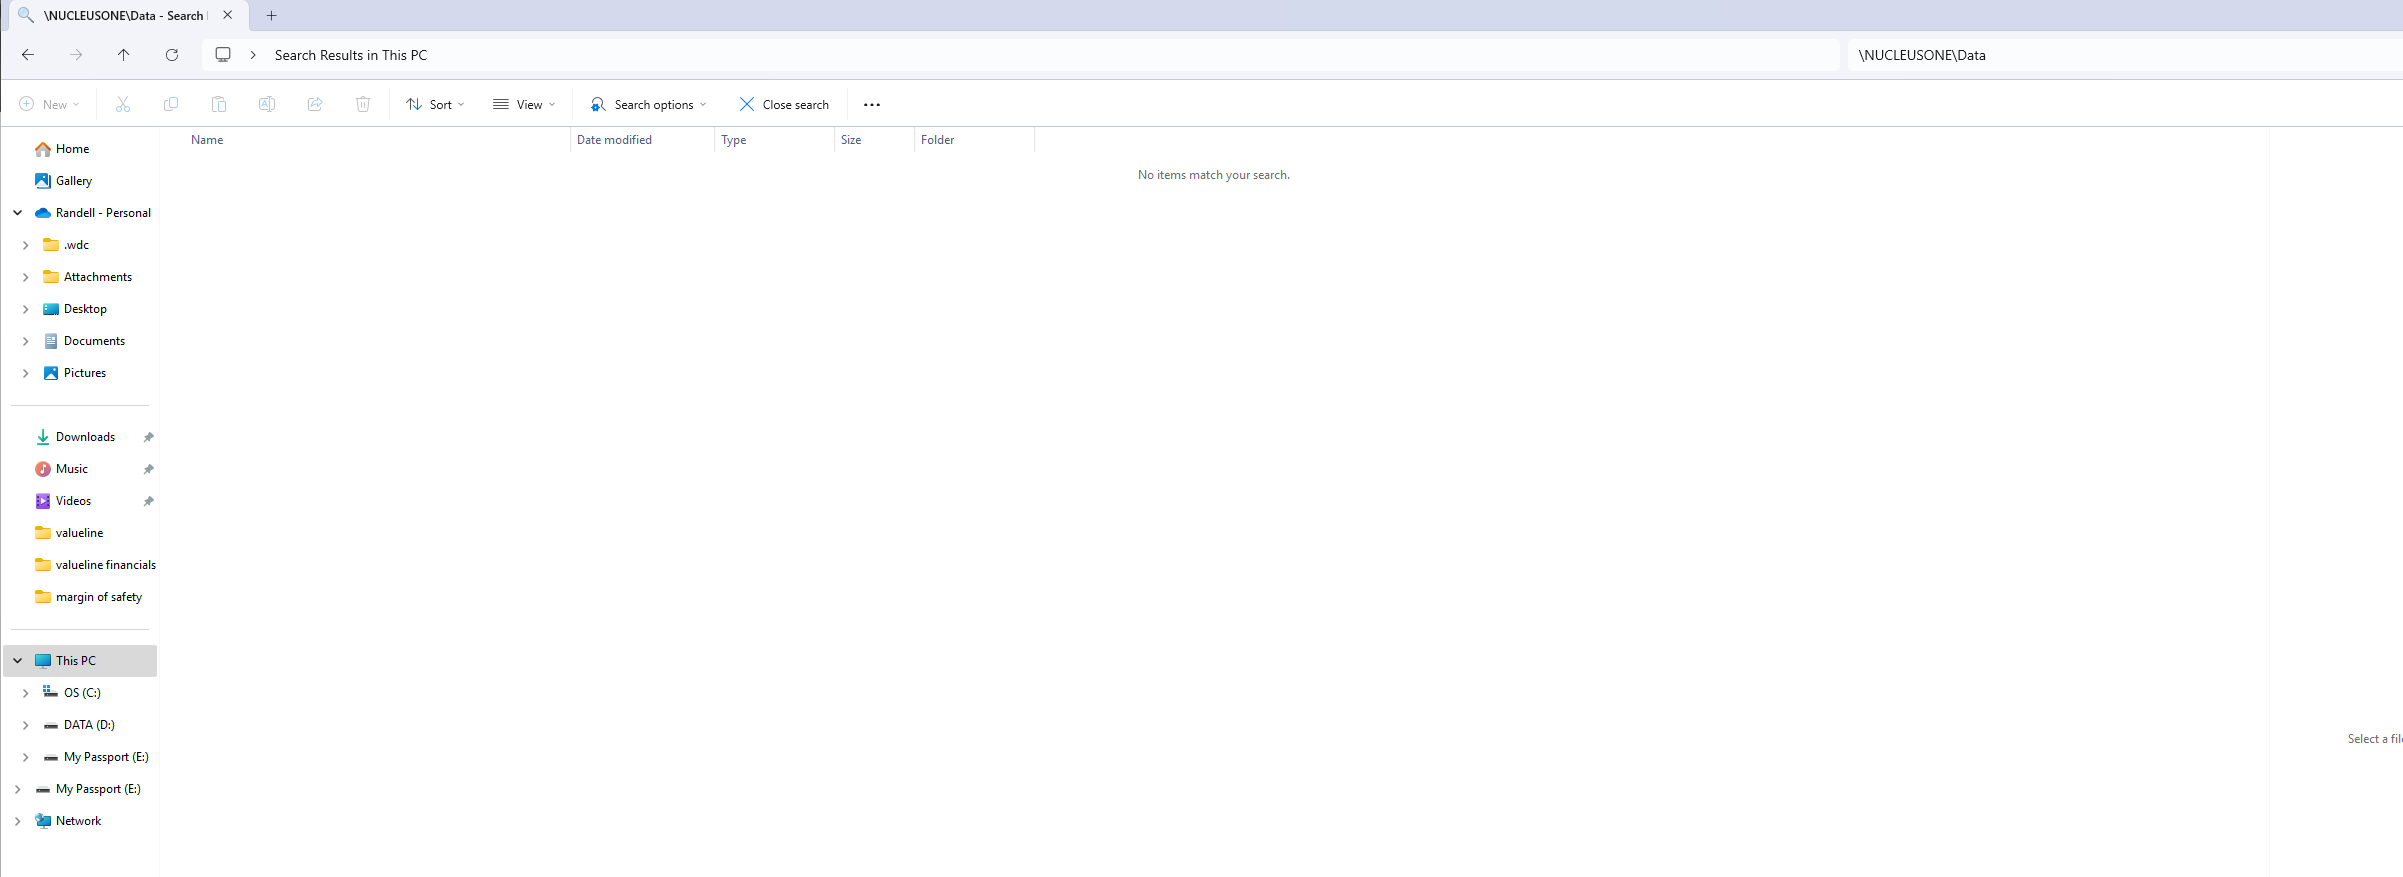The image size is (2403, 877).
Task: Click the Rename icon in toolbar
Action: [x=267, y=104]
